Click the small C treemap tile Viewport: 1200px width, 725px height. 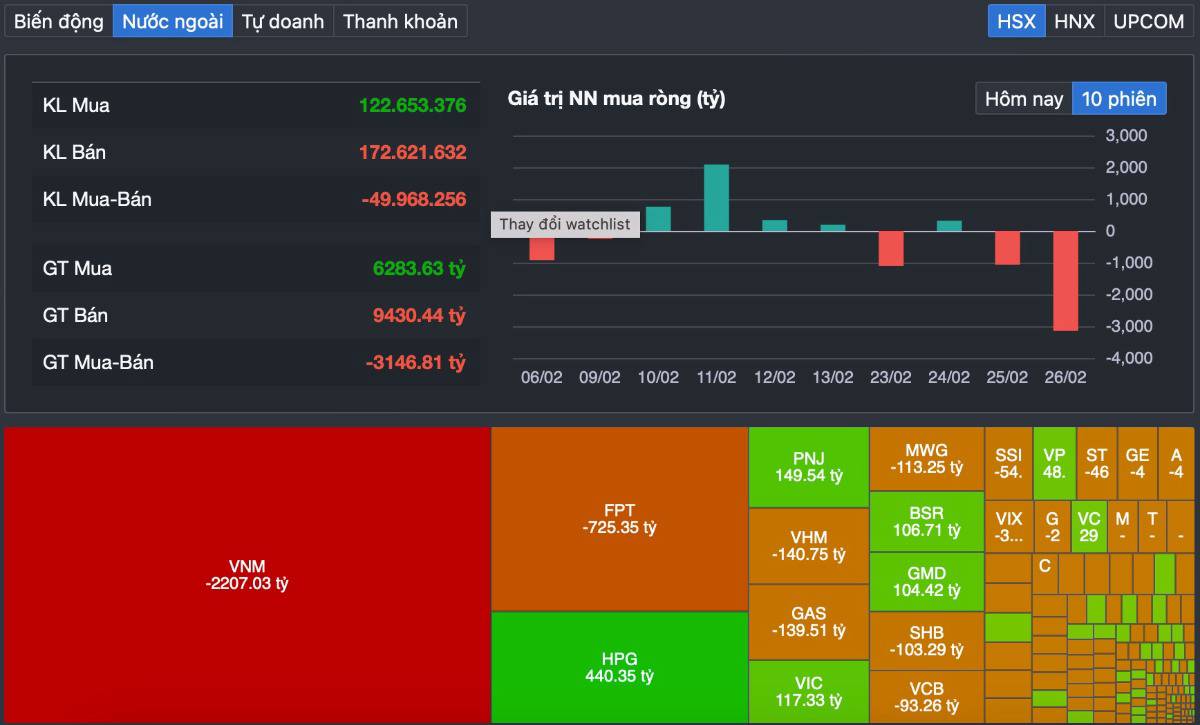[x=1045, y=573]
